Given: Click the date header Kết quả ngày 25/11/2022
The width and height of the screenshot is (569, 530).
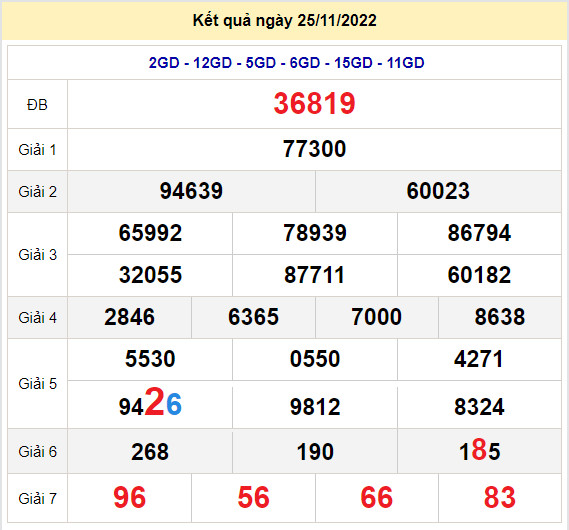Looking at the screenshot, I should pos(284,21).
